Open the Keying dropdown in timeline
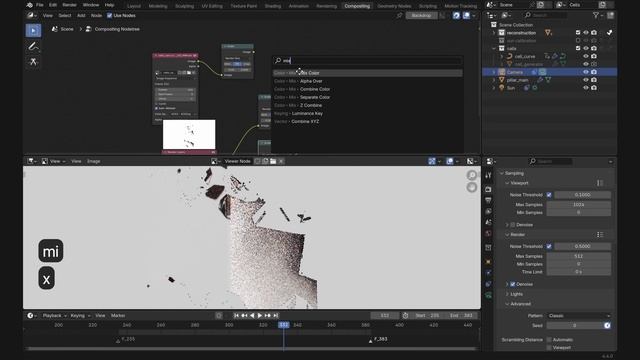This screenshot has height=360, width=640. coord(80,316)
